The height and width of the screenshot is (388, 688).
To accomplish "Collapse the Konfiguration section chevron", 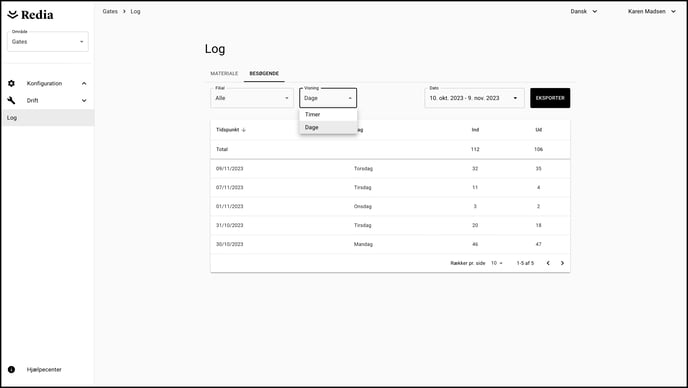I will [84, 83].
